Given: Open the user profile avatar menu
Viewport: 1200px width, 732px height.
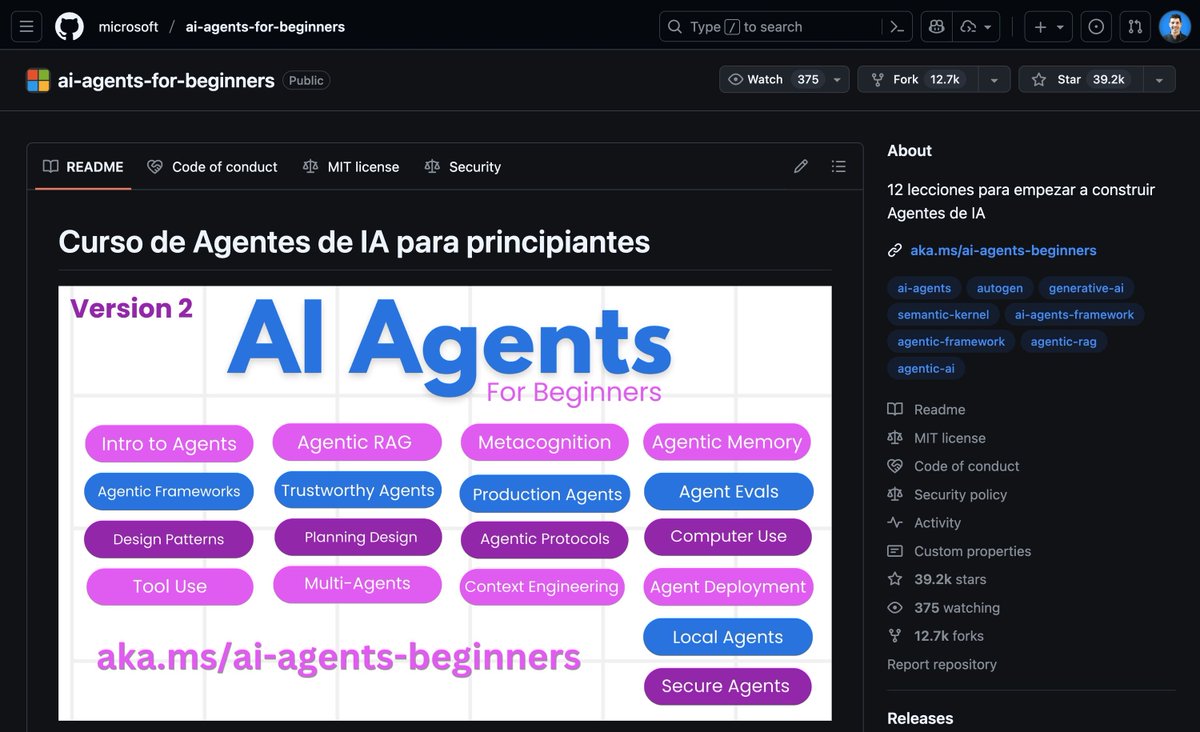Looking at the screenshot, I should point(1175,27).
